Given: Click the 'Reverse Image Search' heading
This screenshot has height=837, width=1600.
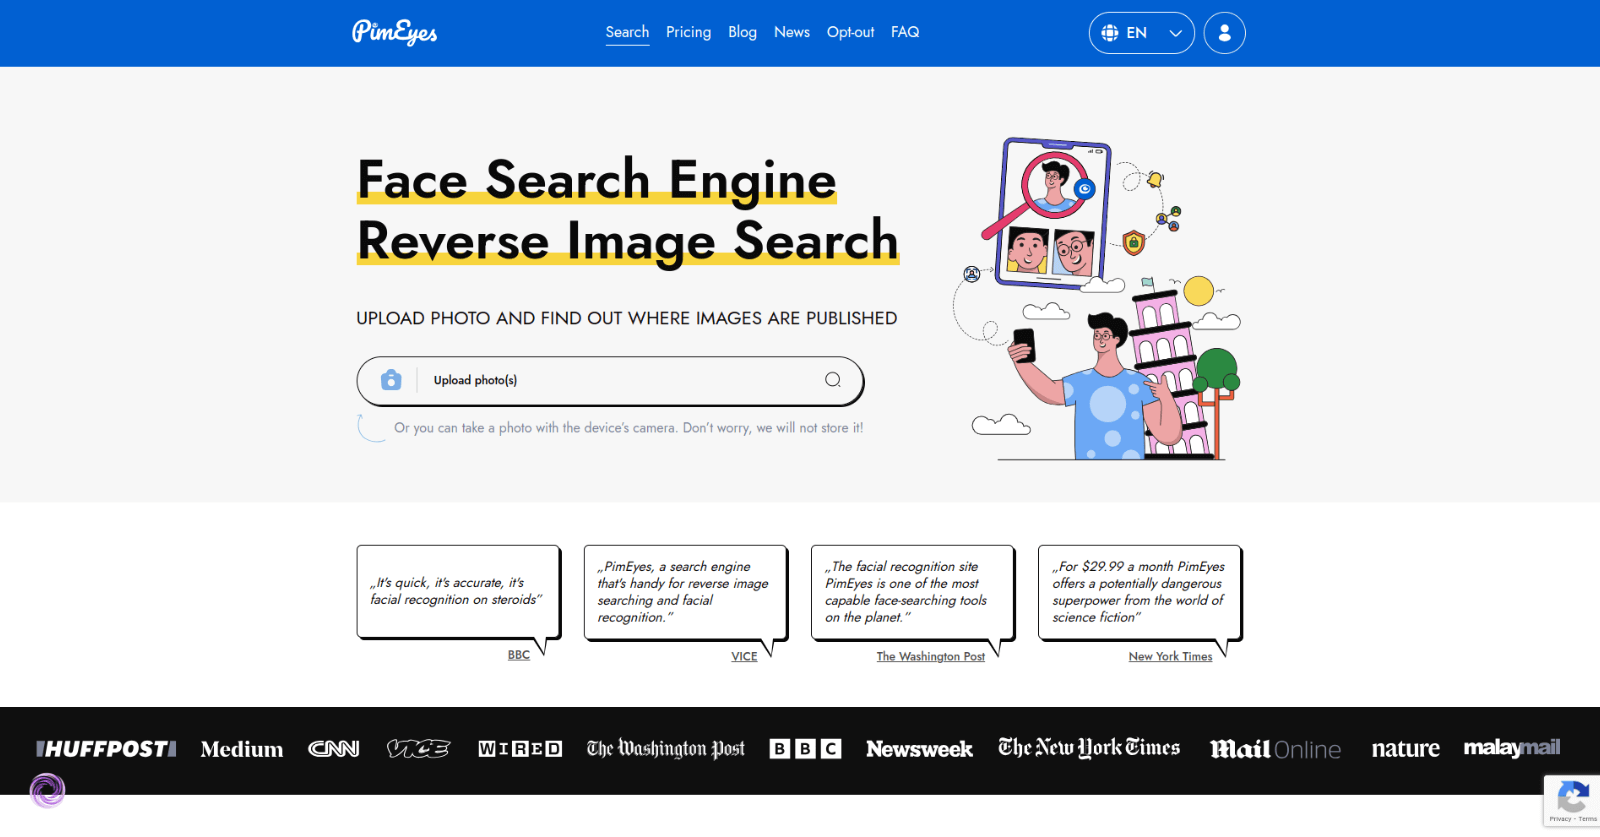Looking at the screenshot, I should click(x=628, y=241).
